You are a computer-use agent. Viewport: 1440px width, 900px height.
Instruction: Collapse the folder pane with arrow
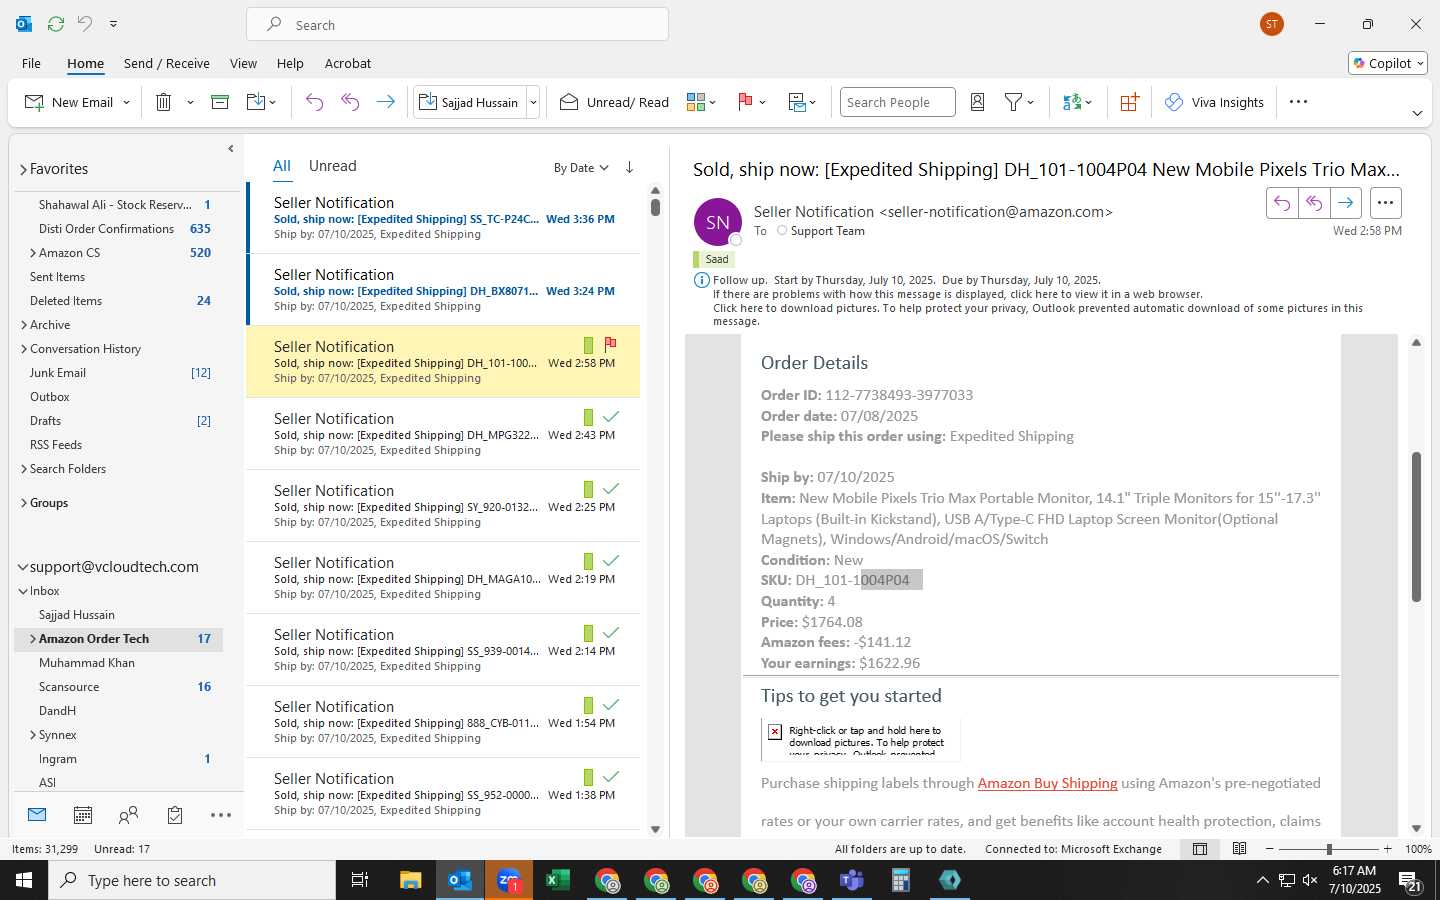click(x=231, y=149)
